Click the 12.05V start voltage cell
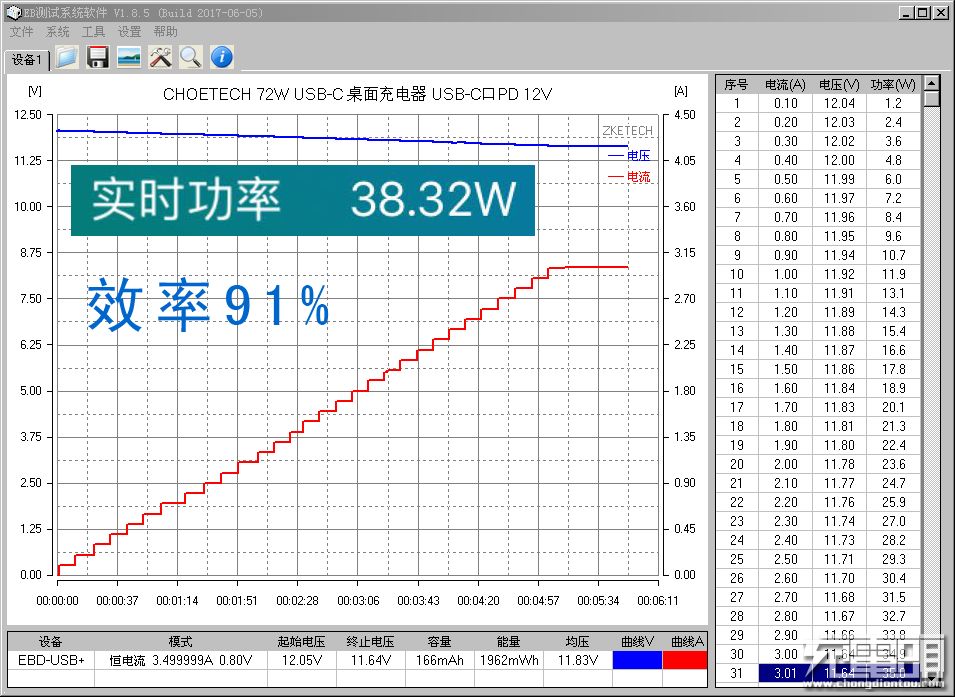955x697 pixels. 301,660
